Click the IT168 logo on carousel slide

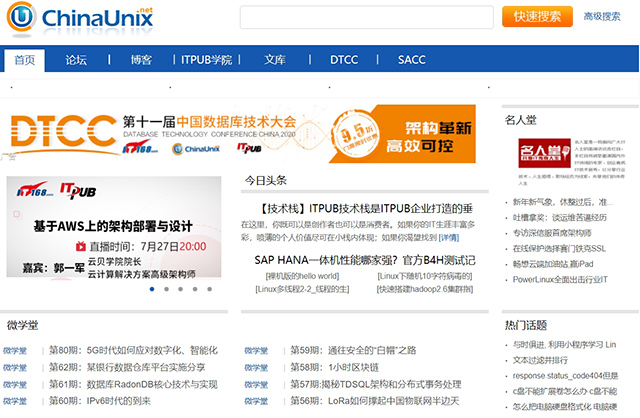point(35,190)
